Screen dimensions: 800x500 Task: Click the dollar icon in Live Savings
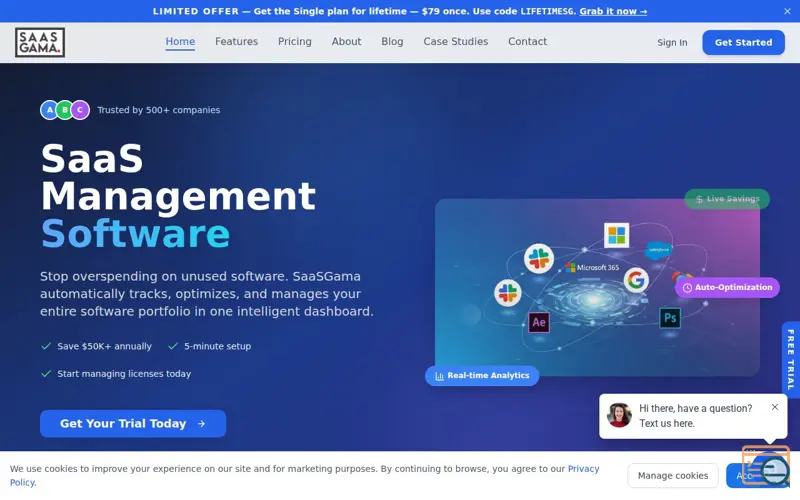click(x=699, y=199)
